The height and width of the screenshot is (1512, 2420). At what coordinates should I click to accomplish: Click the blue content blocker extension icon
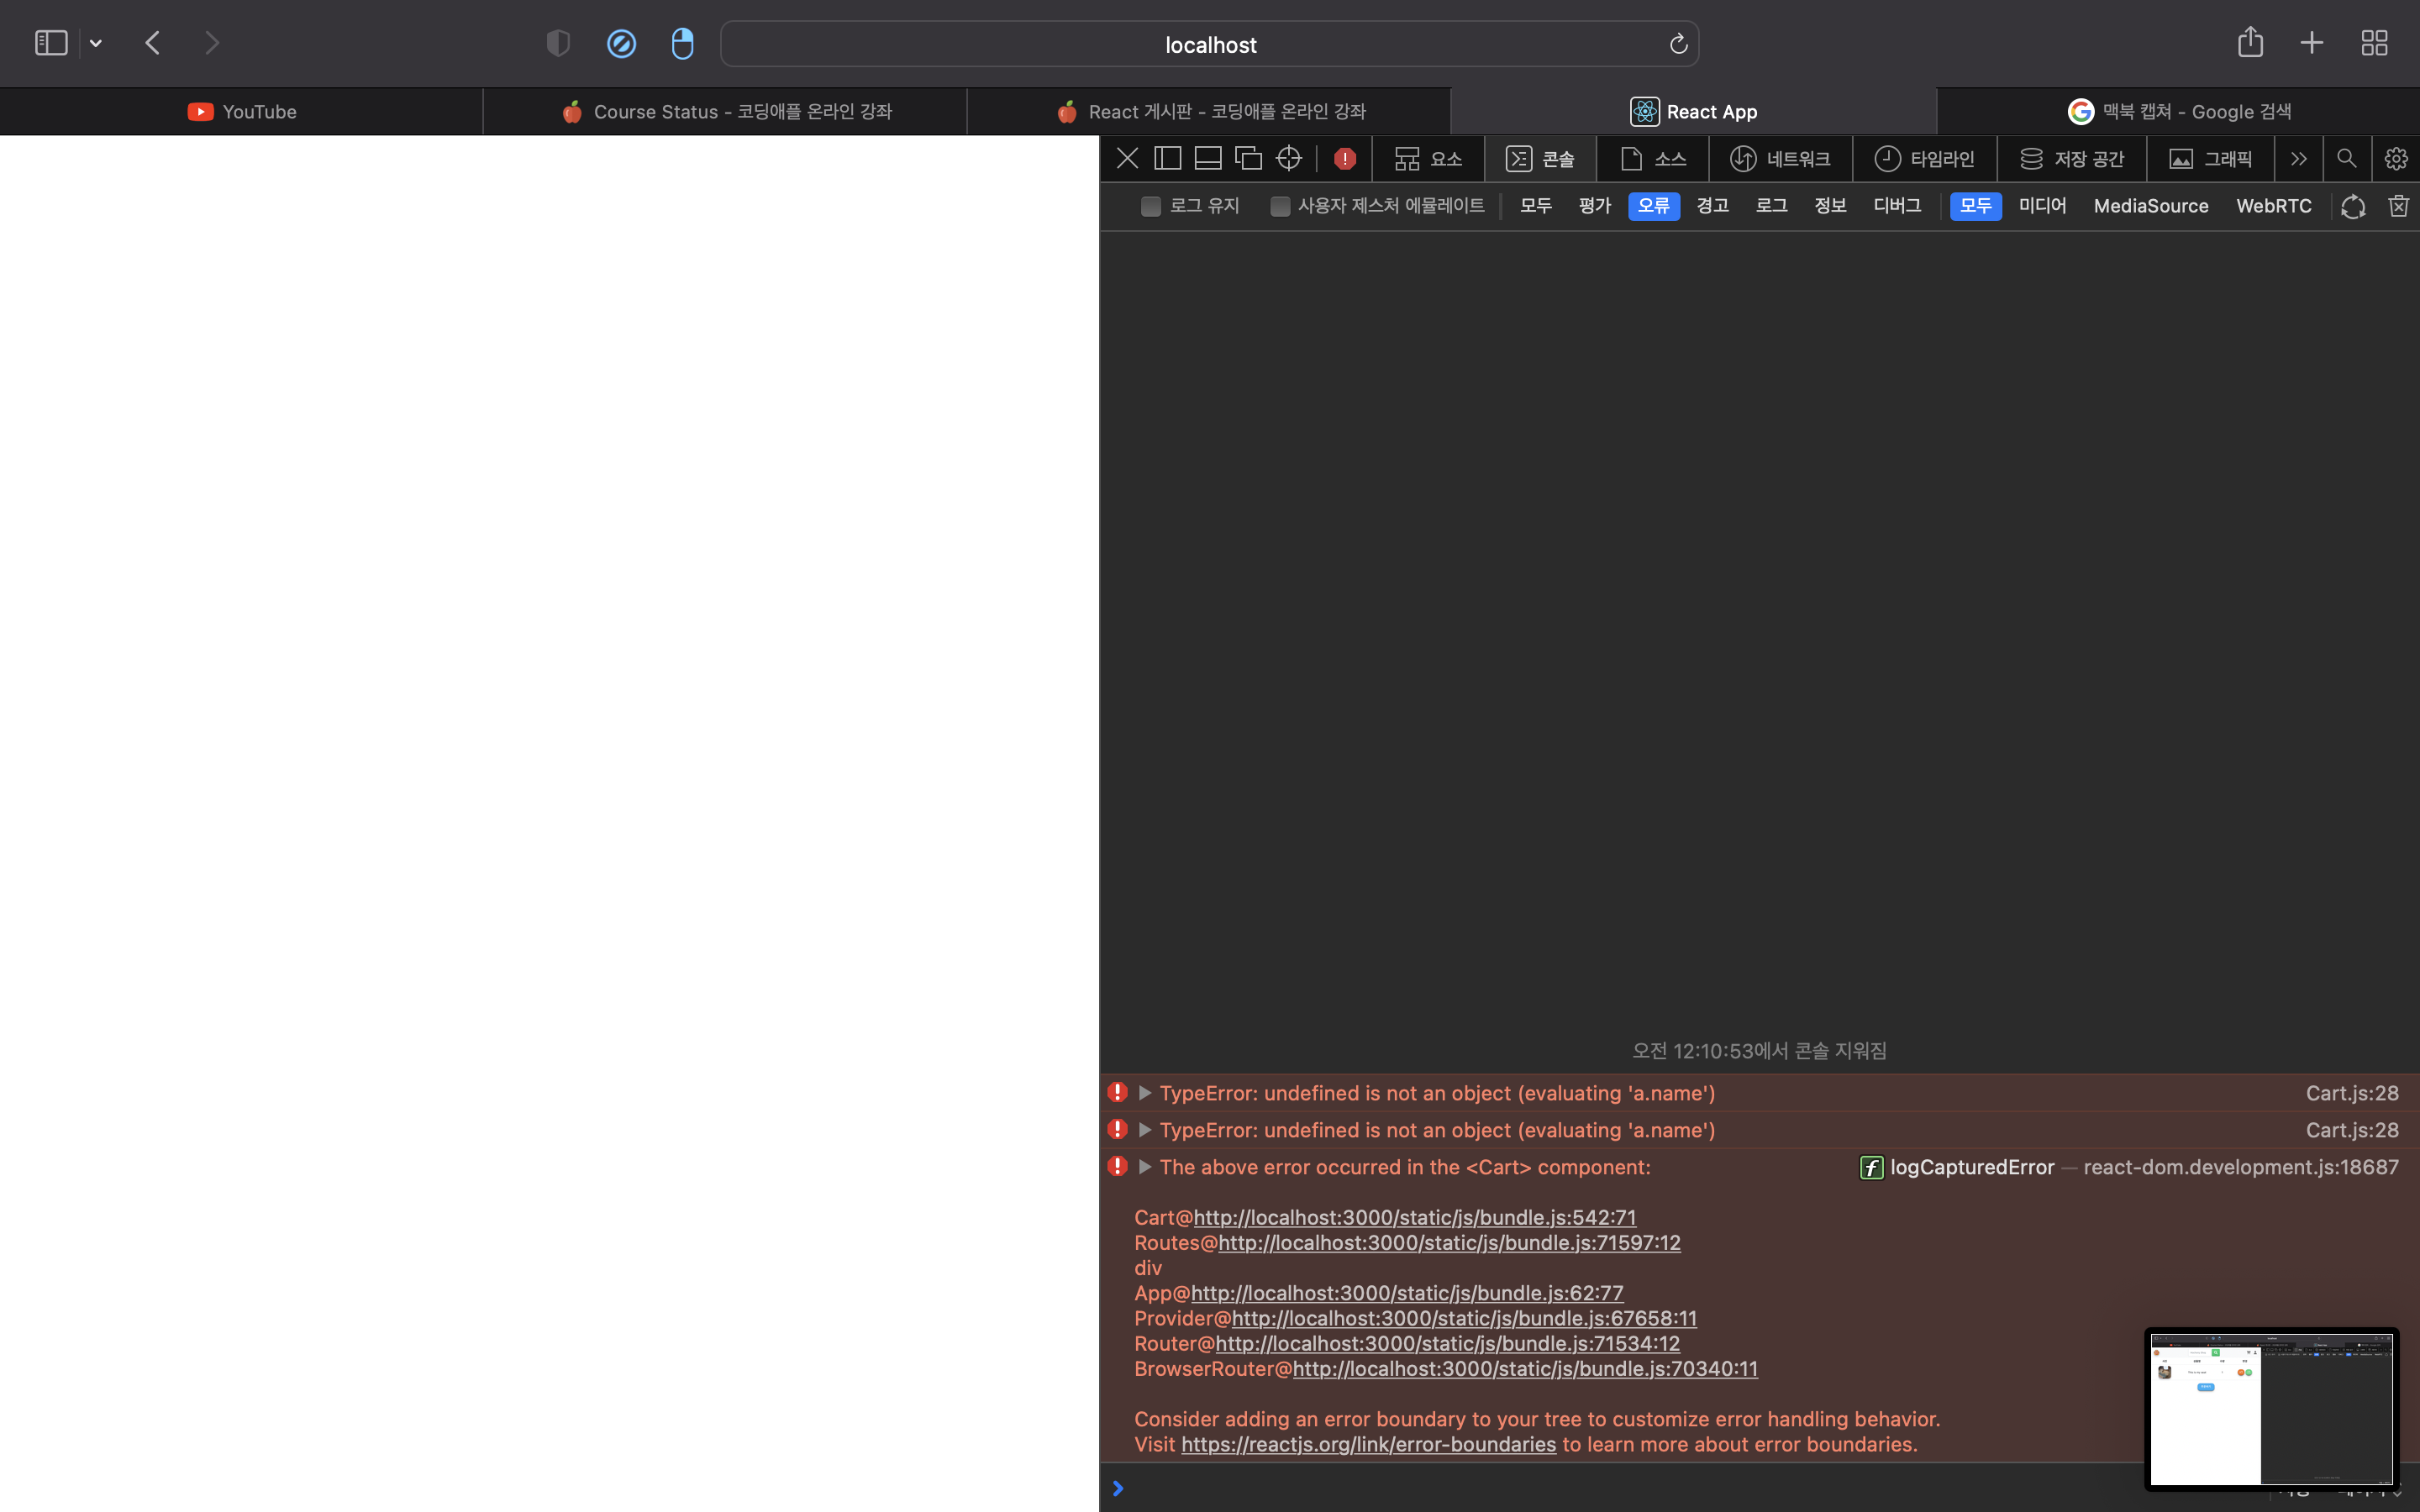621,43
